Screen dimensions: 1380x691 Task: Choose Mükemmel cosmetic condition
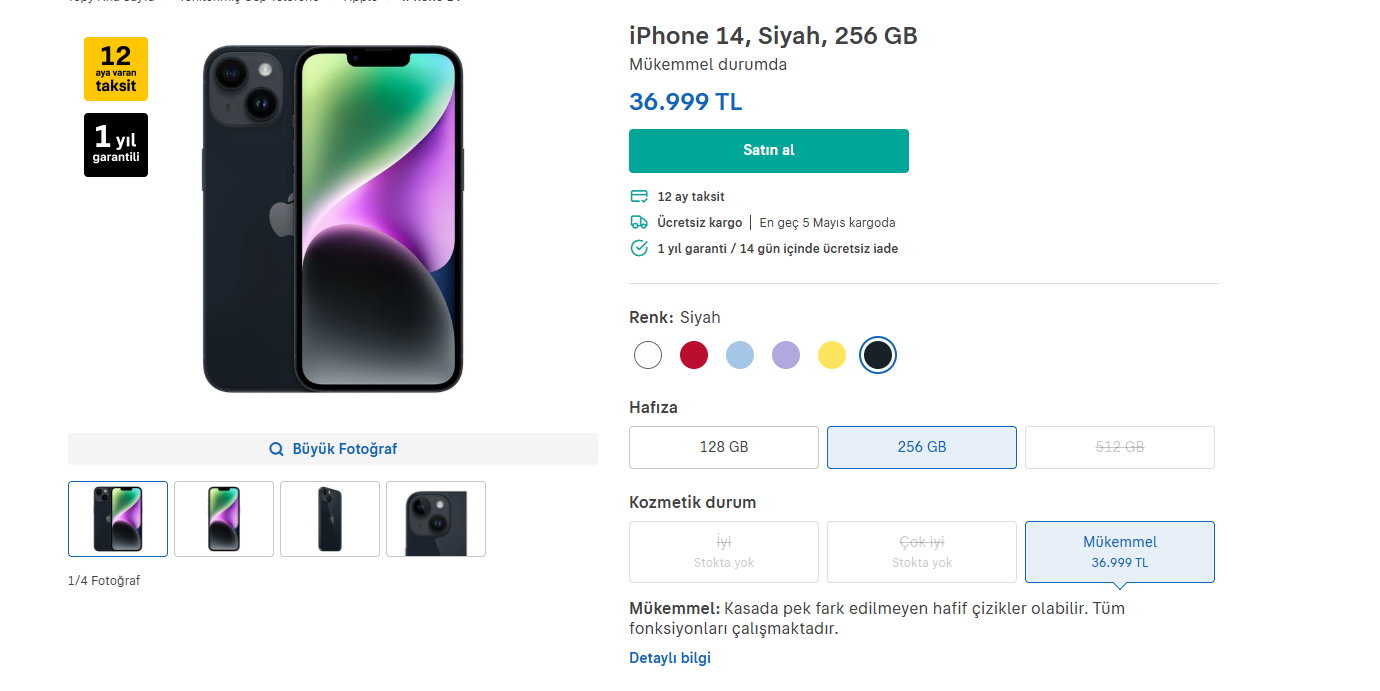tap(1119, 551)
